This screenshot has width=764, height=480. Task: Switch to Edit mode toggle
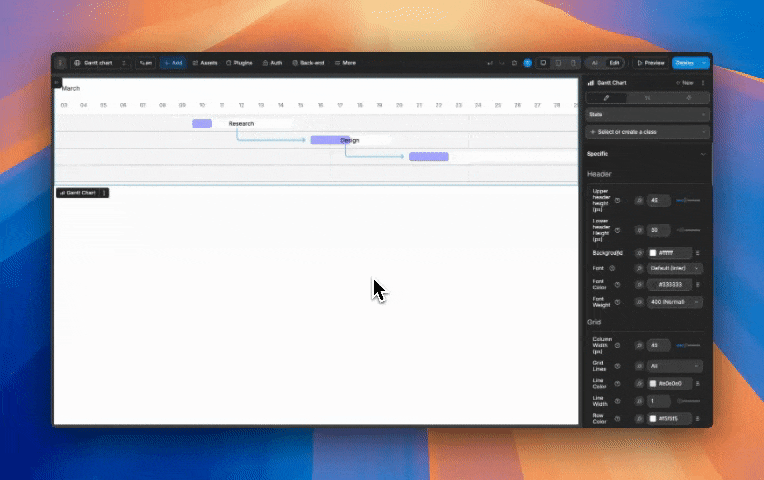(x=614, y=63)
